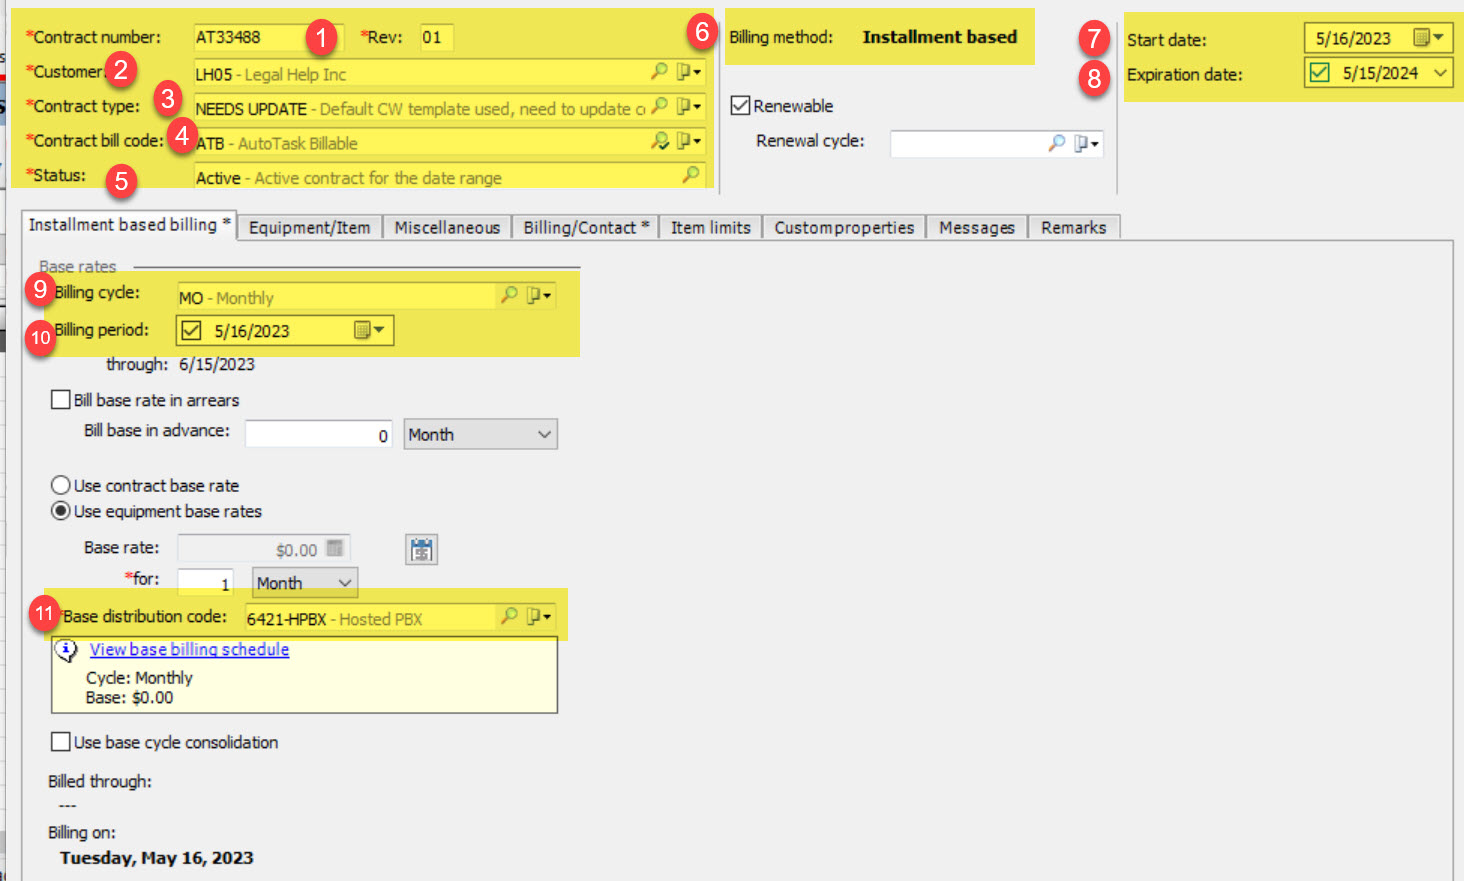
Task: Check Use base cycle consolidation
Action: coord(61,742)
